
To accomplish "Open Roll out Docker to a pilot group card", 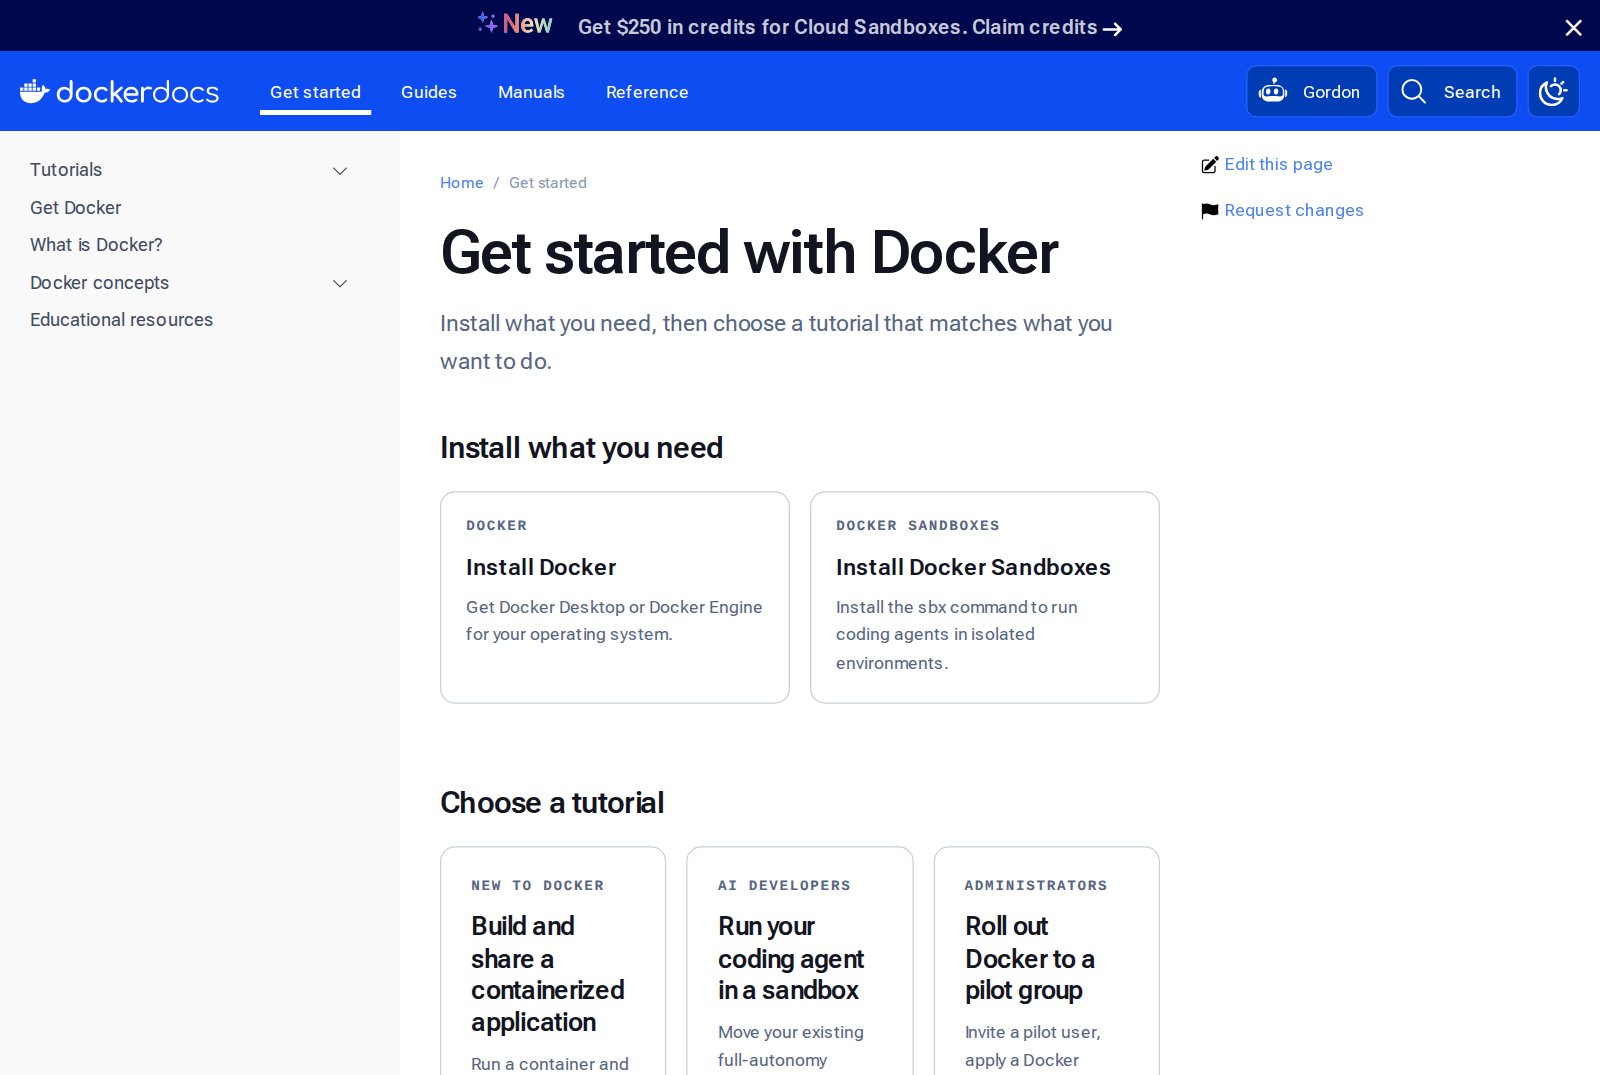I will click(1047, 961).
